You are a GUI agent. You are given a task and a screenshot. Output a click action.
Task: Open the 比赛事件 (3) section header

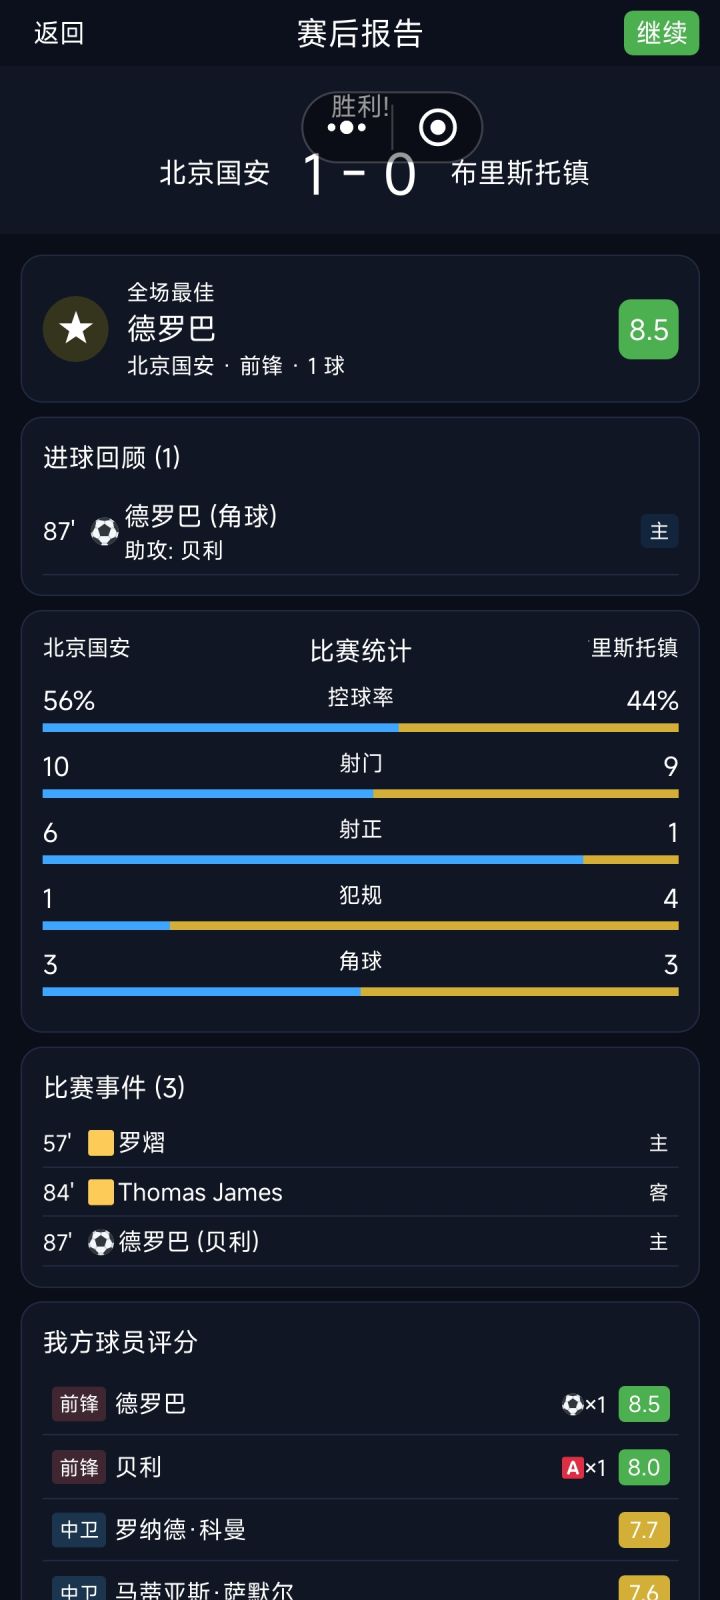point(114,1088)
